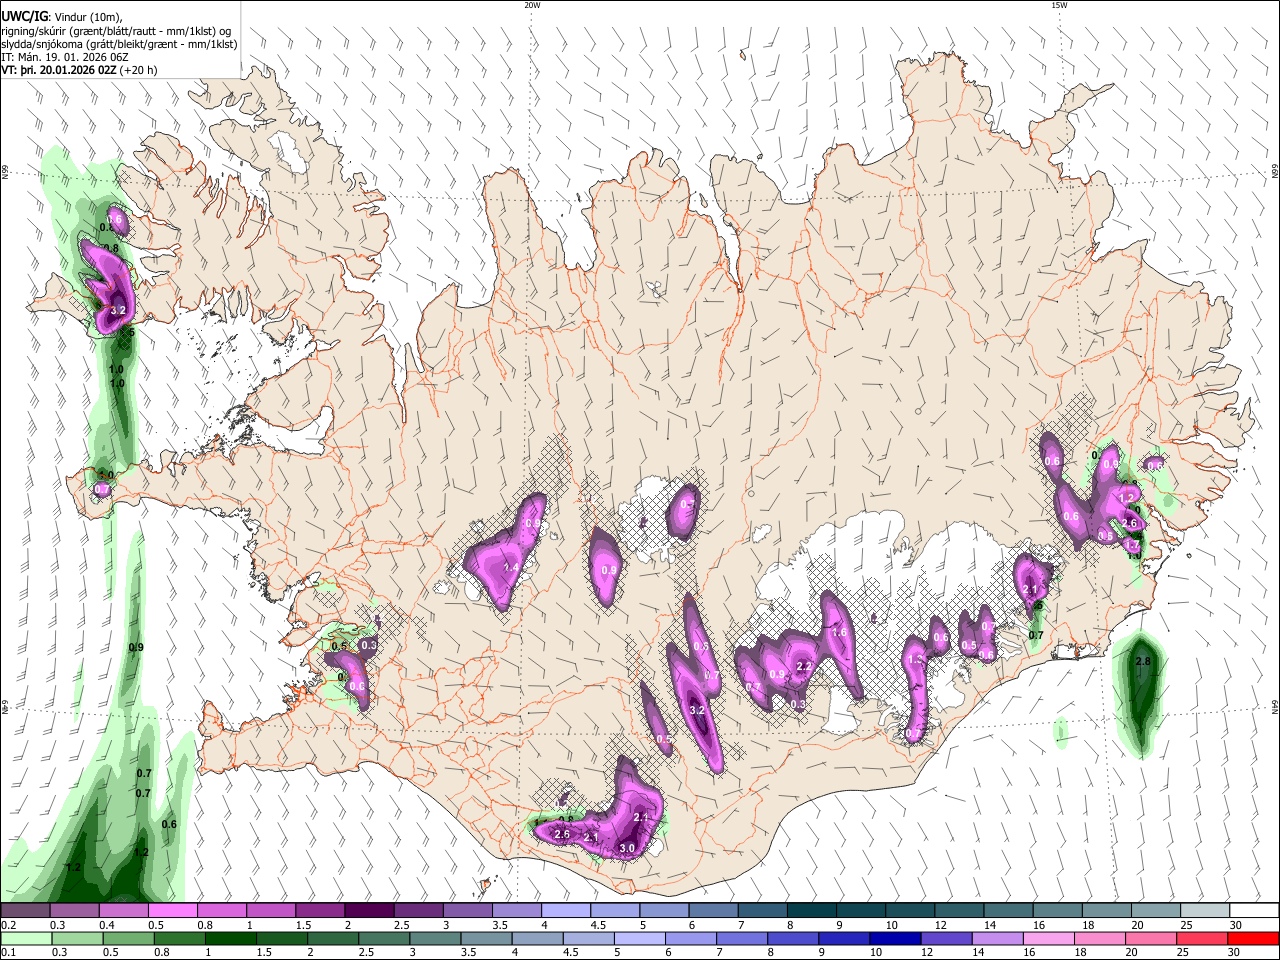The height and width of the screenshot is (960, 1280).
Task: Pick the medium green 0.5 swatch in rain legend
Action: [128, 939]
